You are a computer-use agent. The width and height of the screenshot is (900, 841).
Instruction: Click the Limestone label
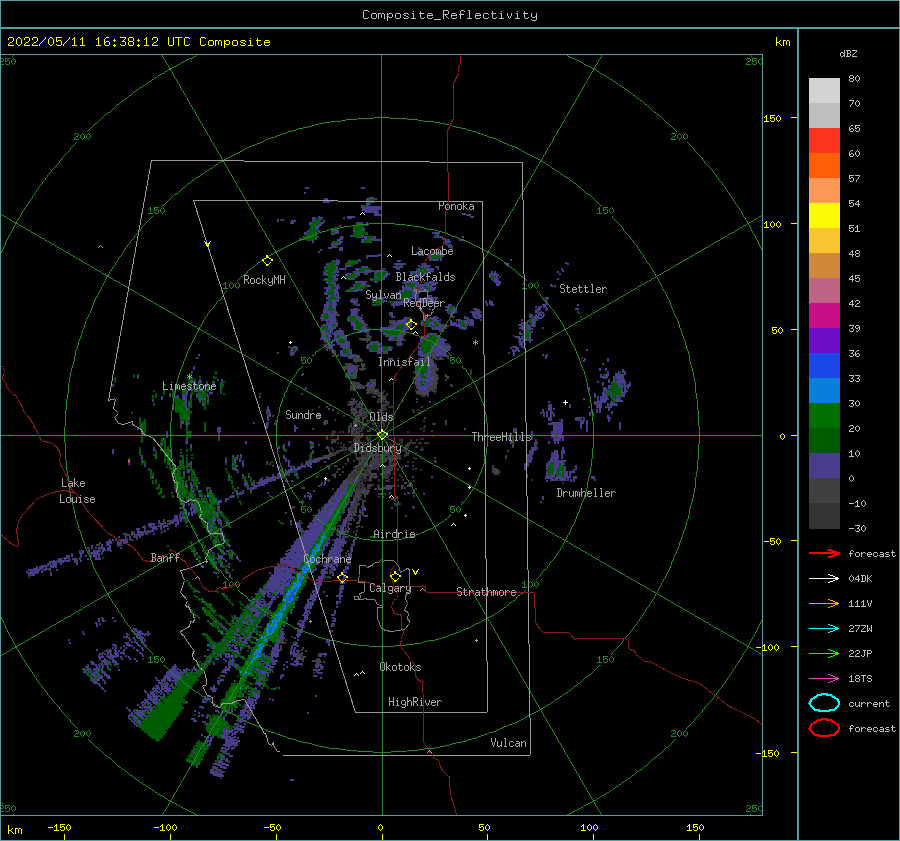click(189, 386)
